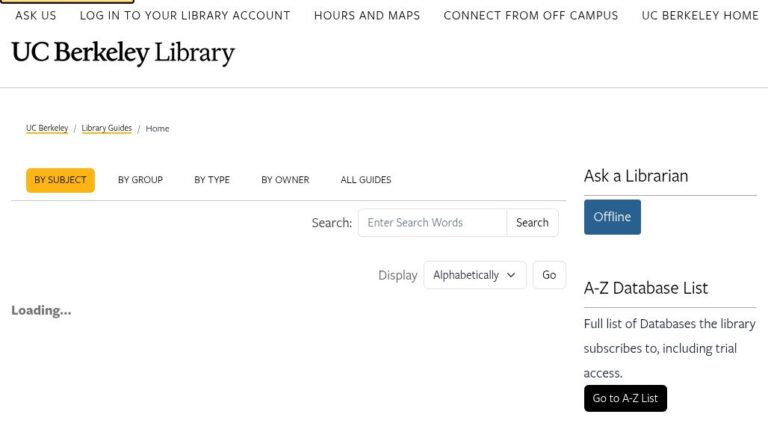Show the All Guides tab
The width and height of the screenshot is (768, 432).
366,180
